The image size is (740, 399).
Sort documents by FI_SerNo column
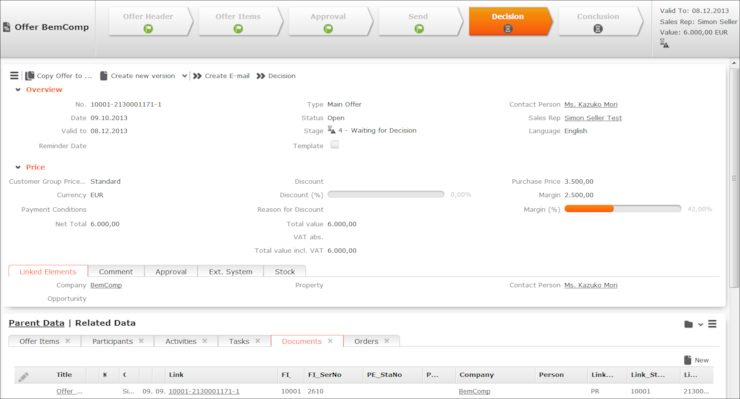[325, 375]
